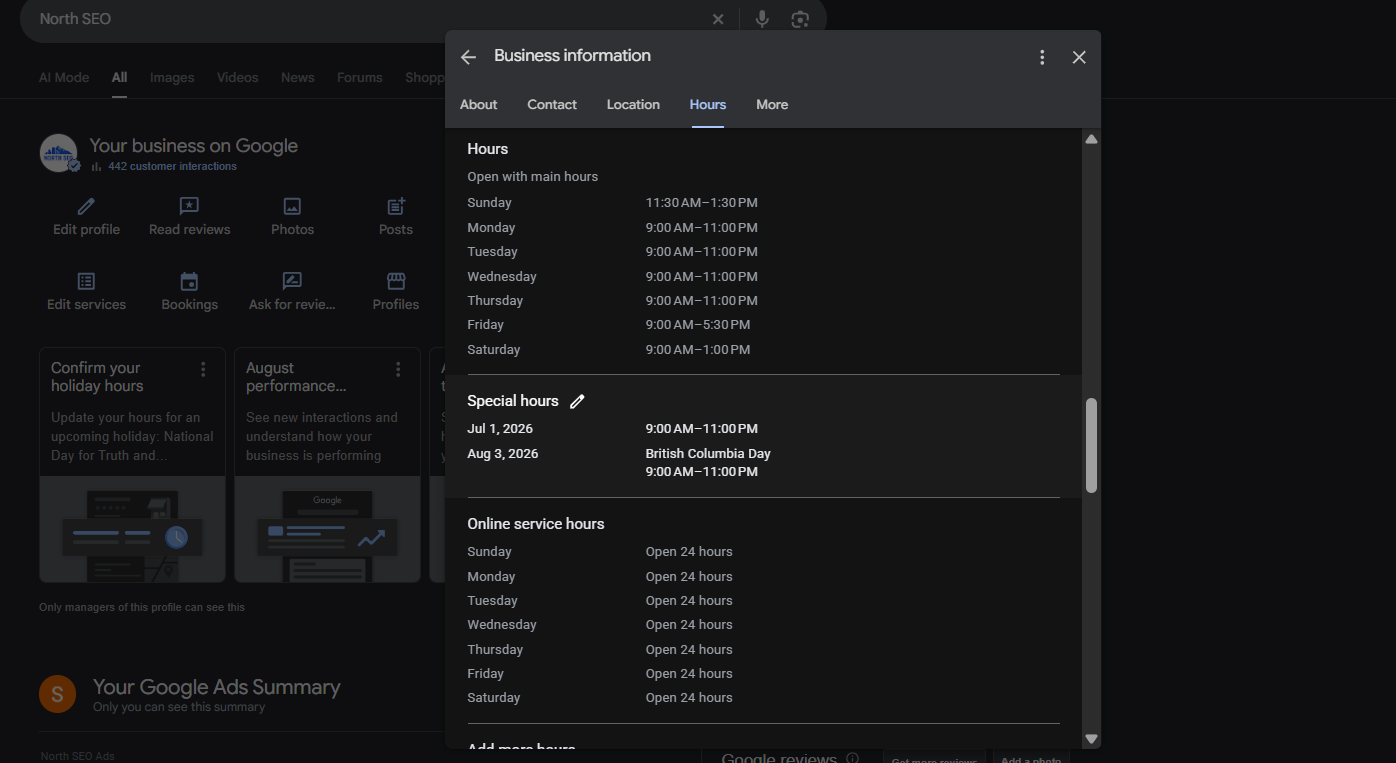The height and width of the screenshot is (763, 1396).
Task: Click the dialog's vertical scrollbar thumb
Action: click(x=1091, y=445)
